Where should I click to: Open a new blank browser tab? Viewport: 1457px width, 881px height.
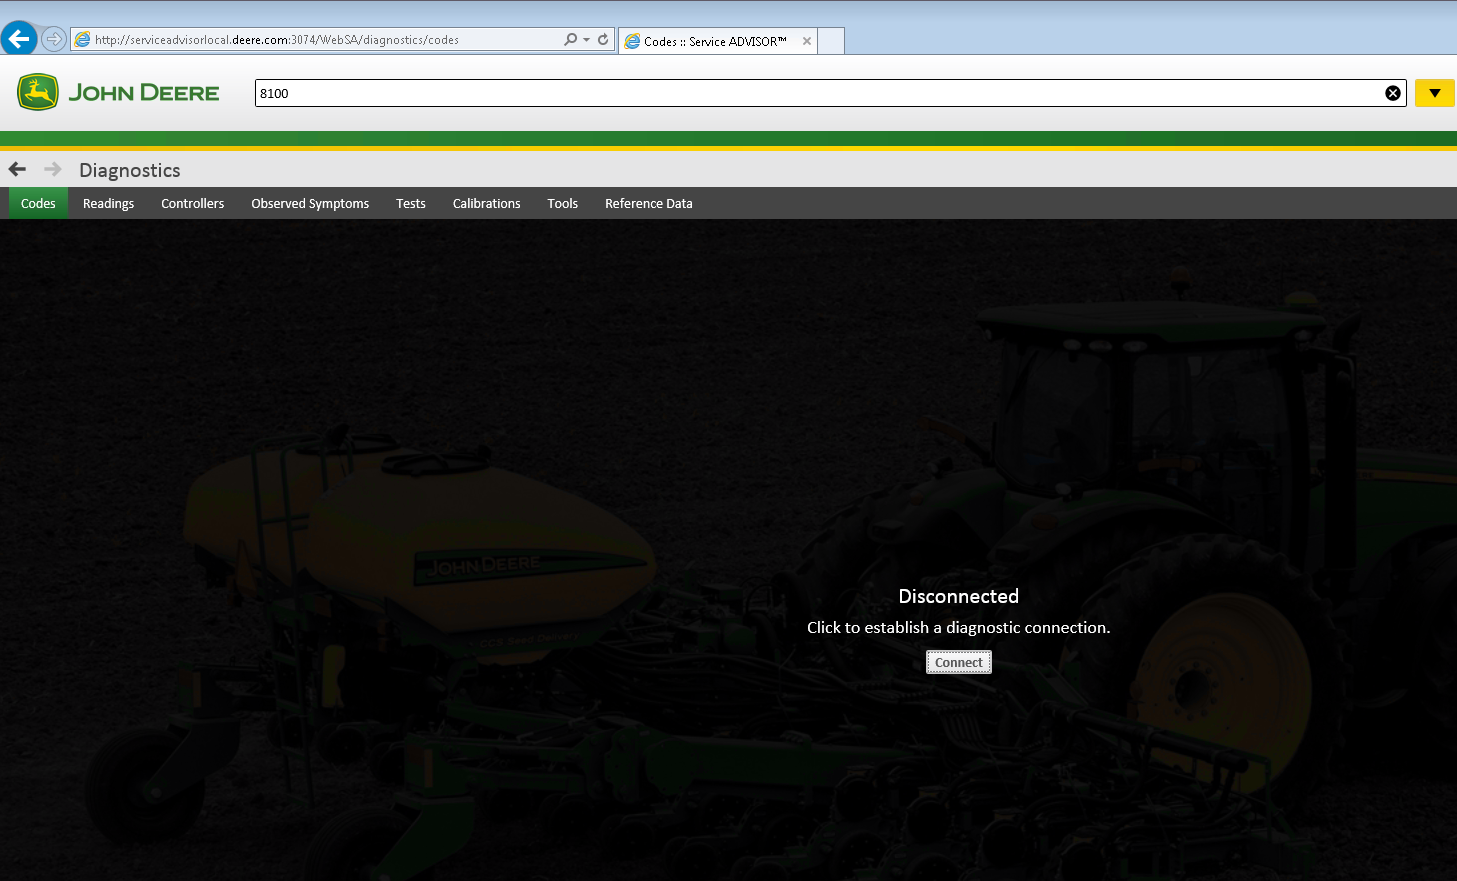832,41
